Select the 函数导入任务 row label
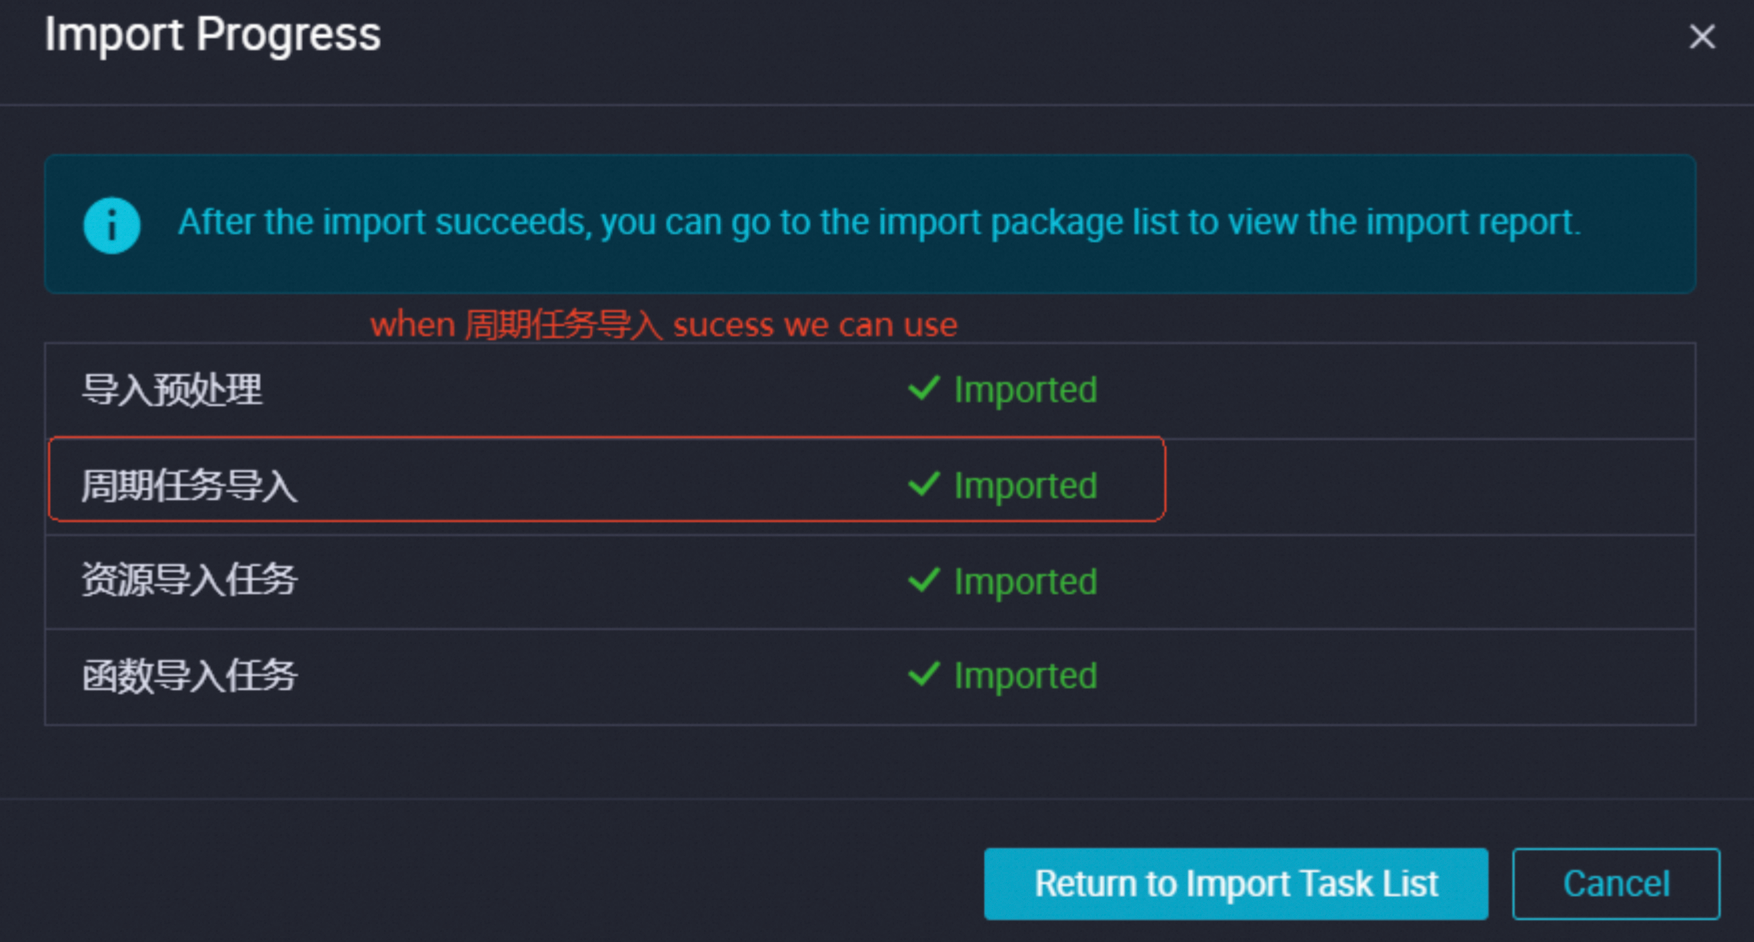Screen dimensions: 1754x942 [189, 676]
